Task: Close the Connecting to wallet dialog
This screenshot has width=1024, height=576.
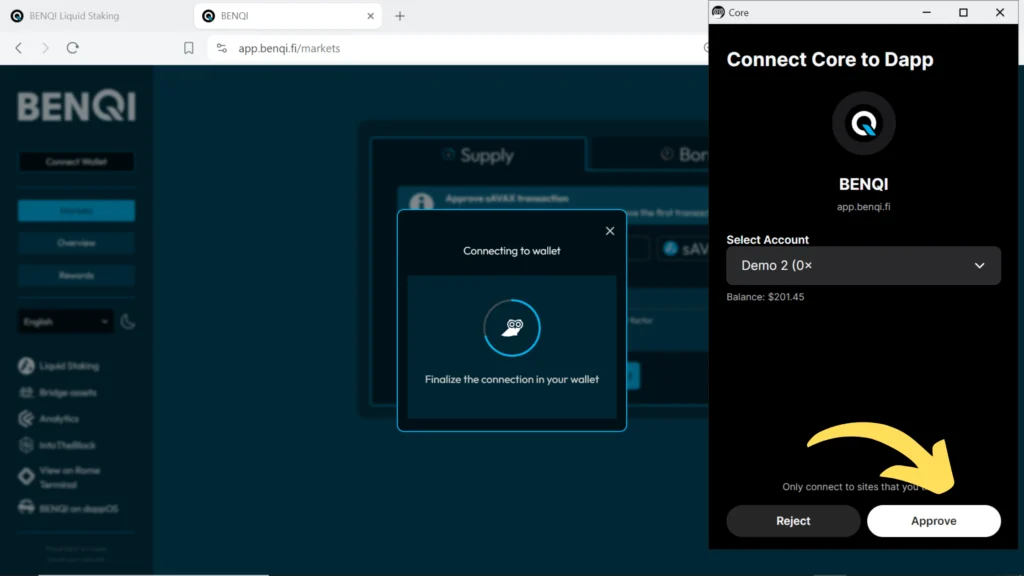Action: coord(610,231)
